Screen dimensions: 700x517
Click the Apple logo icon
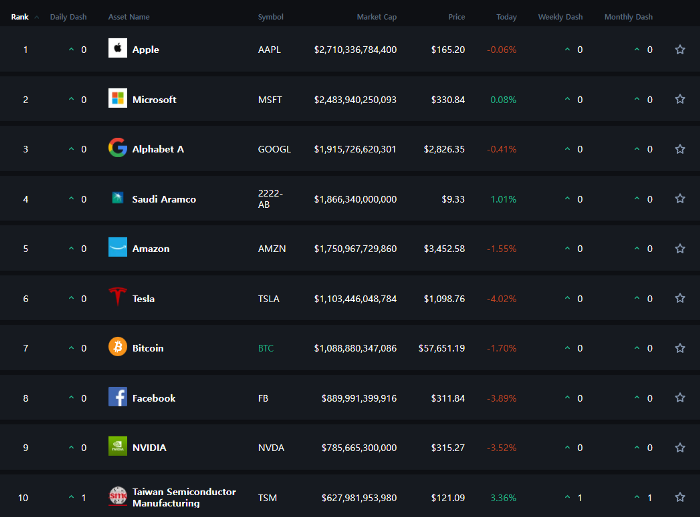click(117, 48)
